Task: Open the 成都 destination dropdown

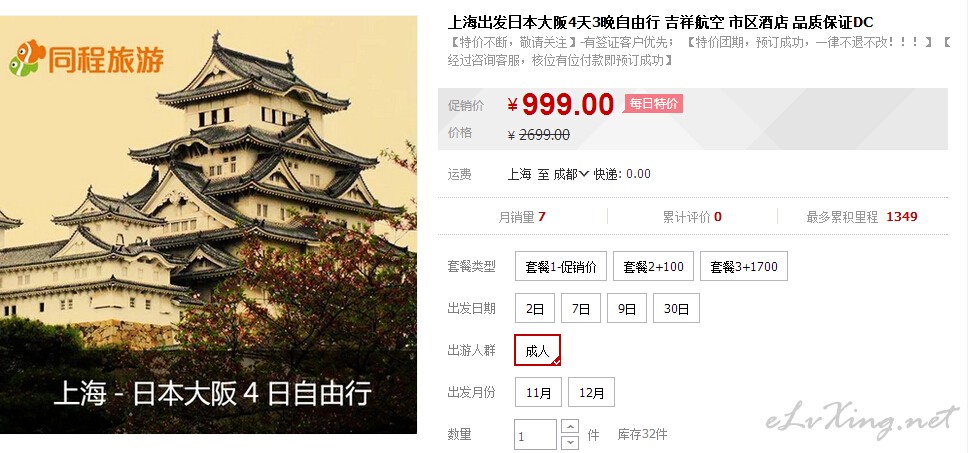Action: tap(571, 175)
